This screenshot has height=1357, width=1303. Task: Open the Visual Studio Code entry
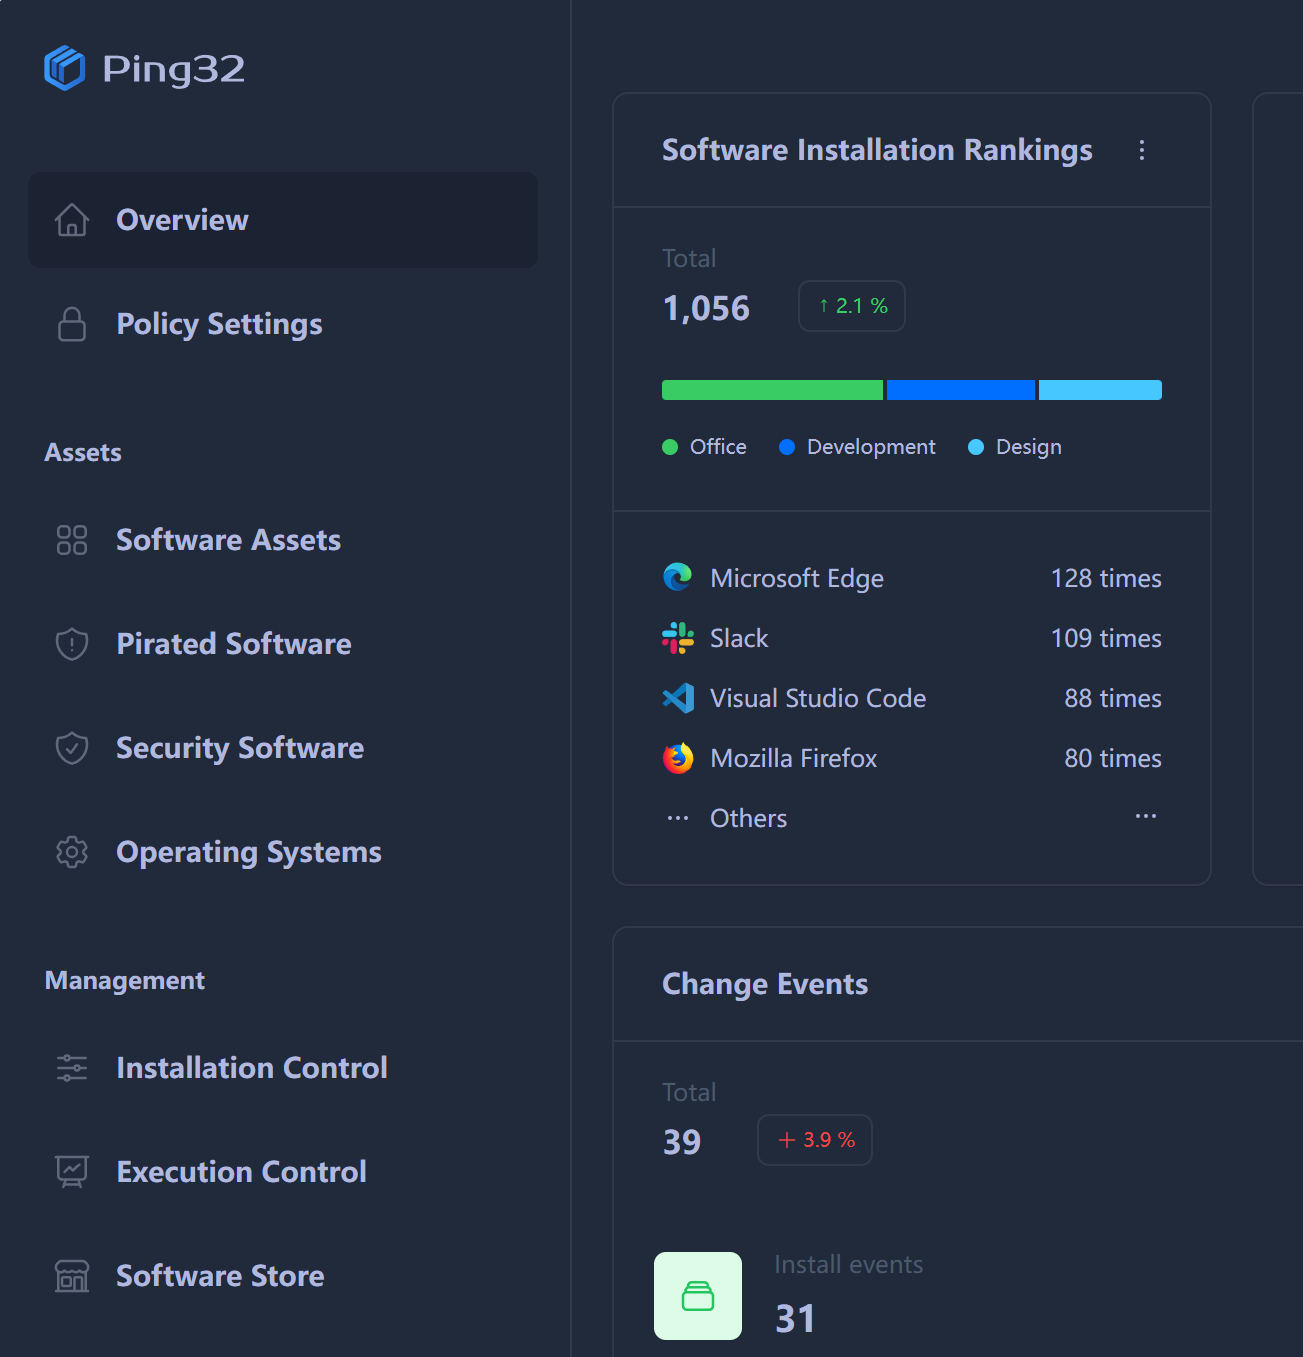[817, 698]
